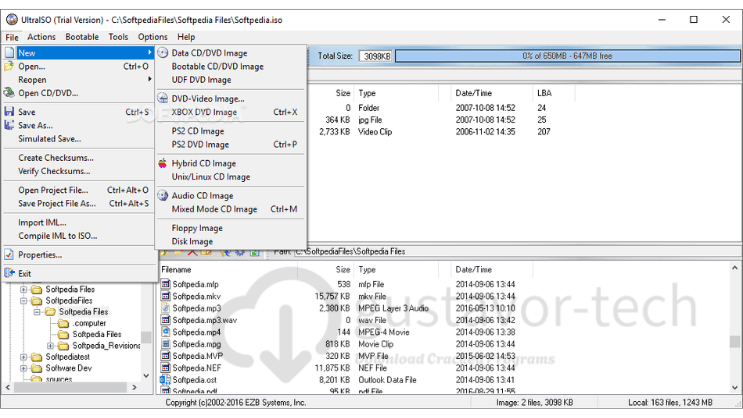Click the Save As icon
743x418 pixels.
(x=9, y=125)
